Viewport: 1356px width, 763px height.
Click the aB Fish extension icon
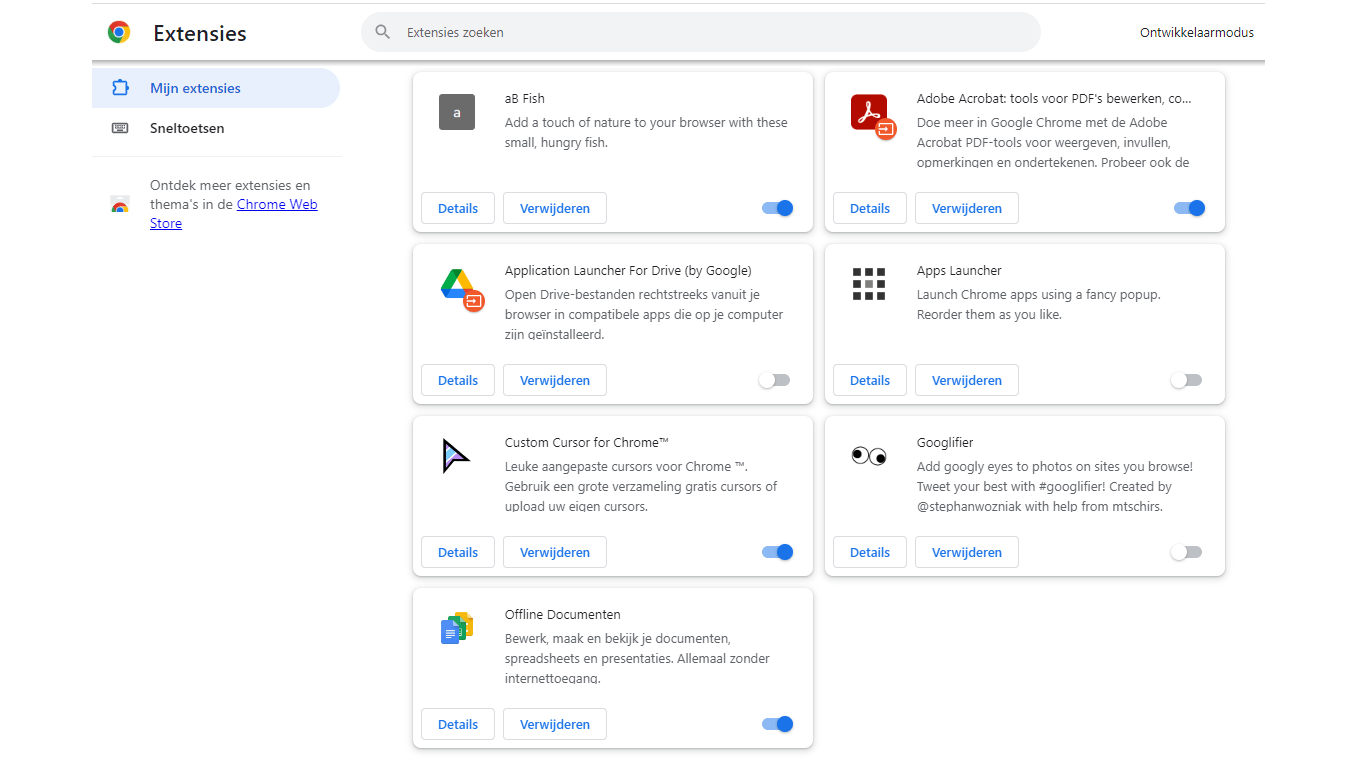[x=457, y=112]
